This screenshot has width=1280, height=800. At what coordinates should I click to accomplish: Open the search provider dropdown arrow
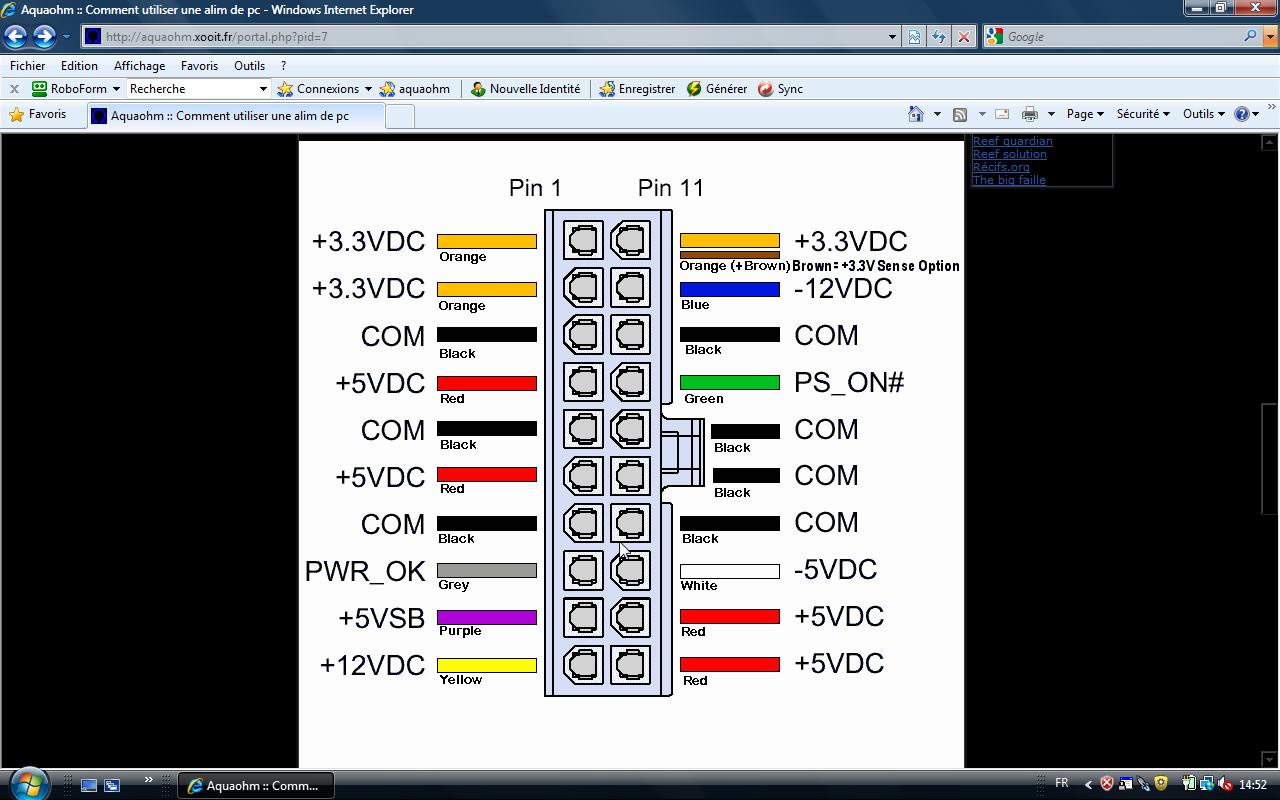point(1268,37)
